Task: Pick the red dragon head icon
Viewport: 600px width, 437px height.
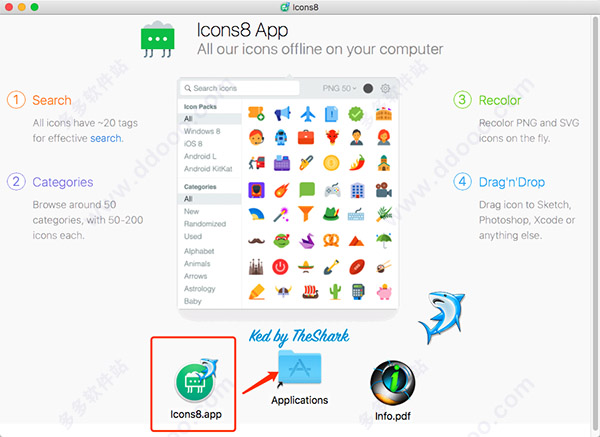Action: 332,137
